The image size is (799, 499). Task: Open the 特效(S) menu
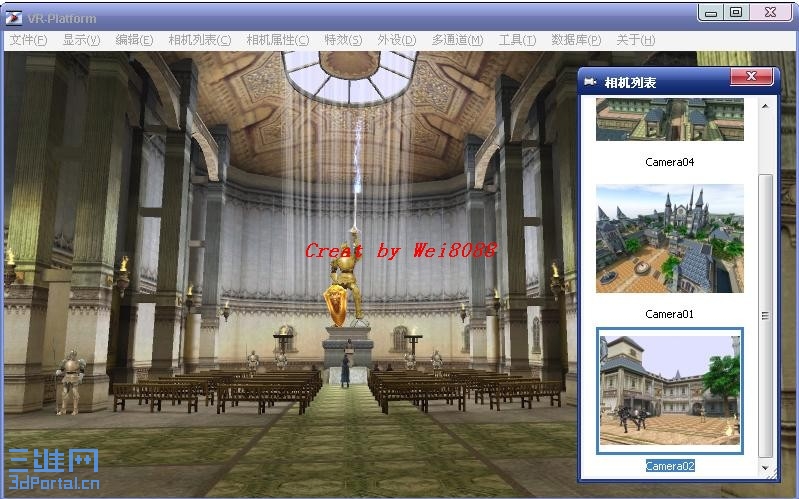[343, 40]
